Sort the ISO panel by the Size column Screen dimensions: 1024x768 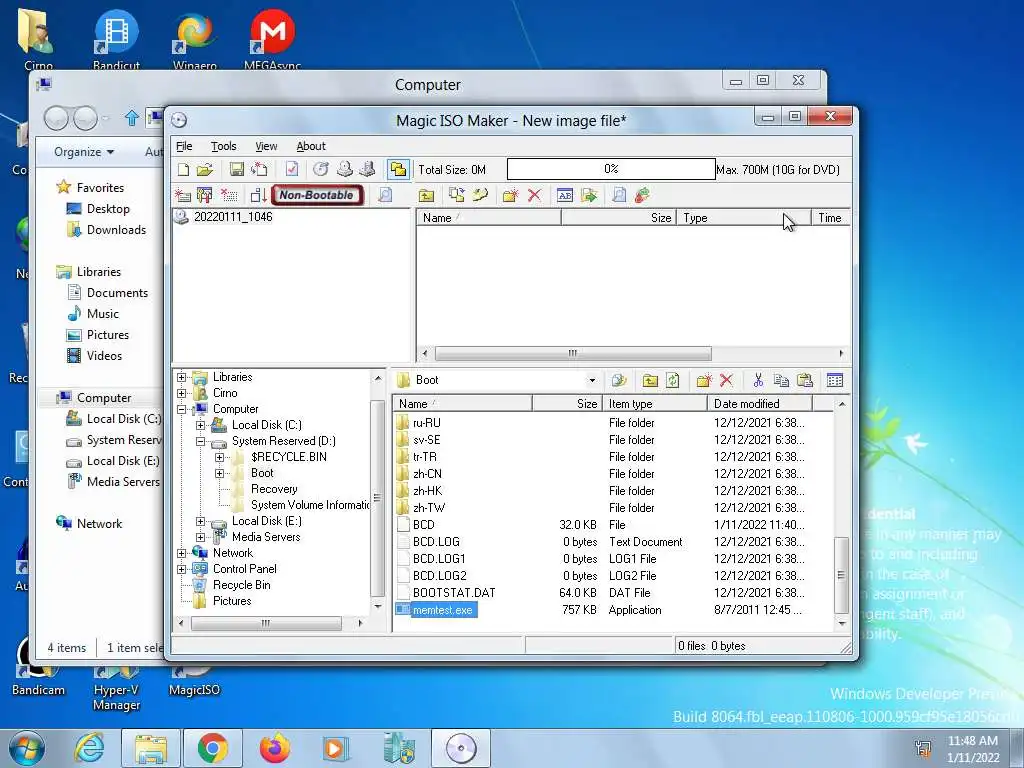(x=618, y=218)
